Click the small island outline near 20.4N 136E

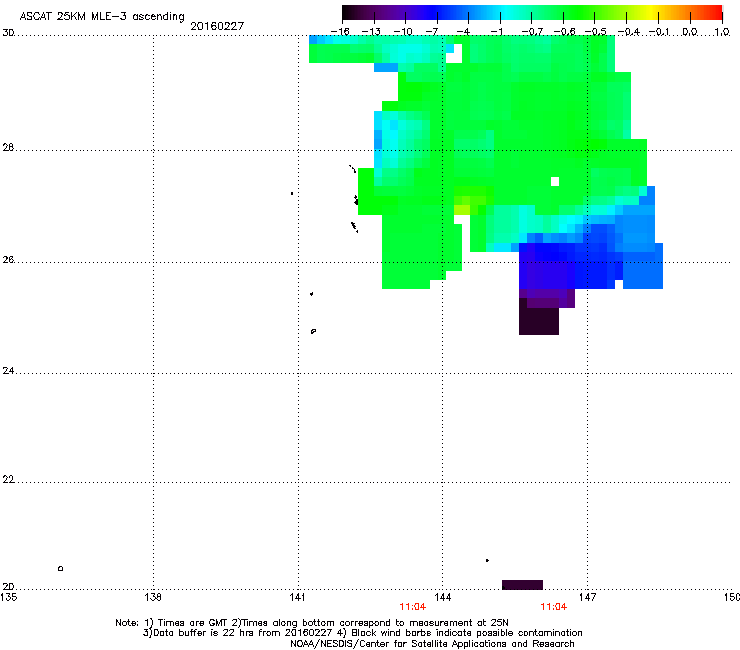coord(60,568)
